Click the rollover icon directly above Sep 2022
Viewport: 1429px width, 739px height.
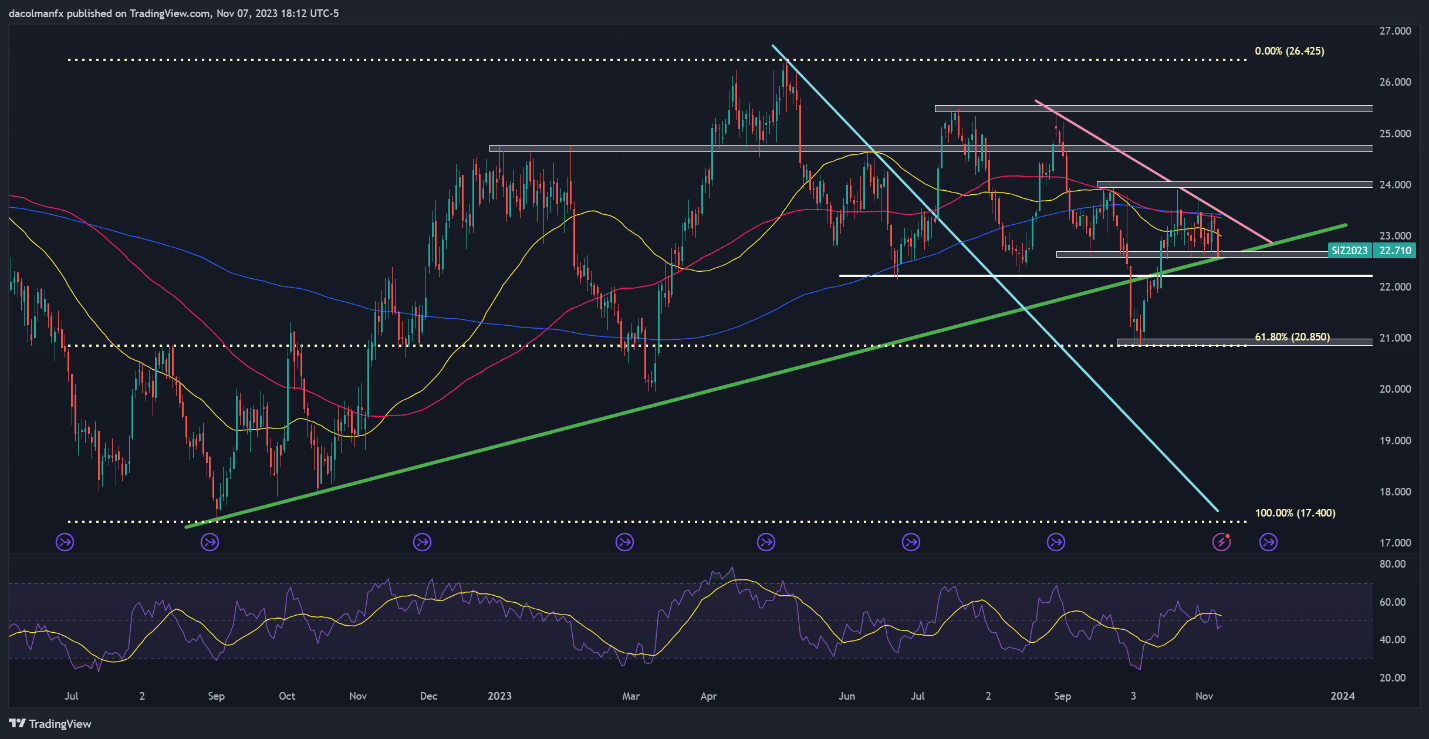point(209,541)
